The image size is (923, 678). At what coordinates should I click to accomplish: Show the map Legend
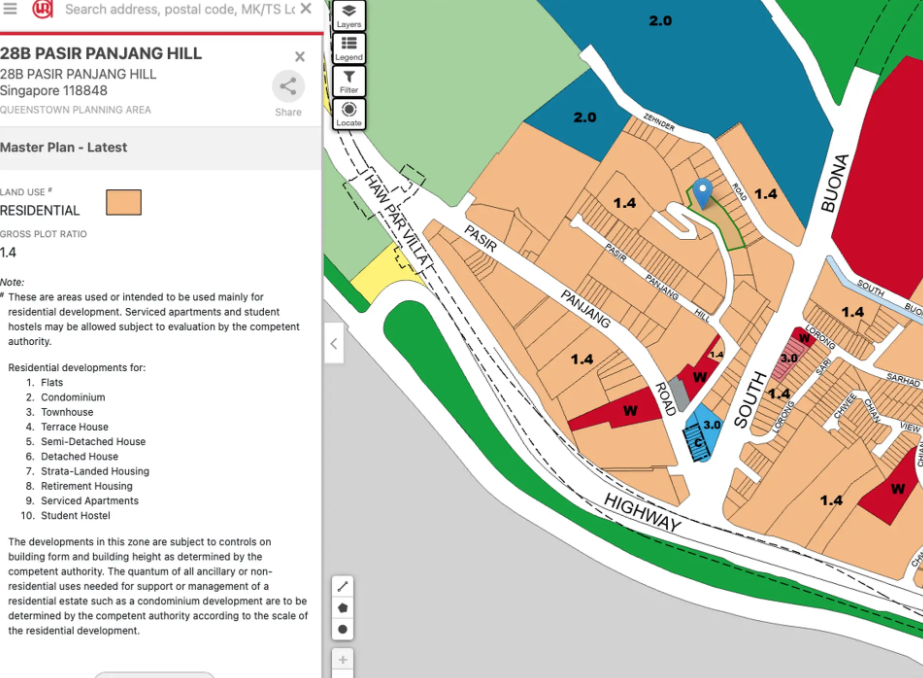click(349, 48)
